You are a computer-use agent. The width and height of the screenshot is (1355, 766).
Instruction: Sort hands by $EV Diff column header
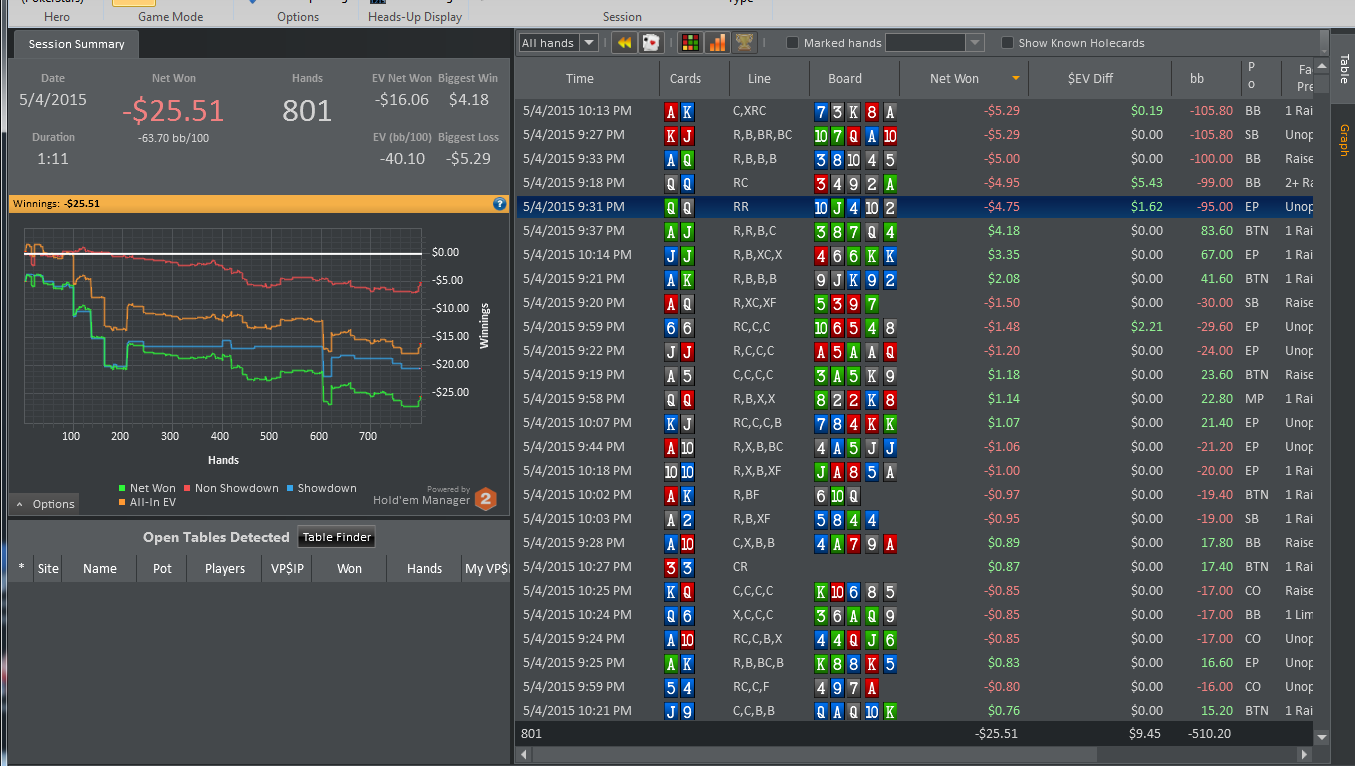tap(1089, 79)
